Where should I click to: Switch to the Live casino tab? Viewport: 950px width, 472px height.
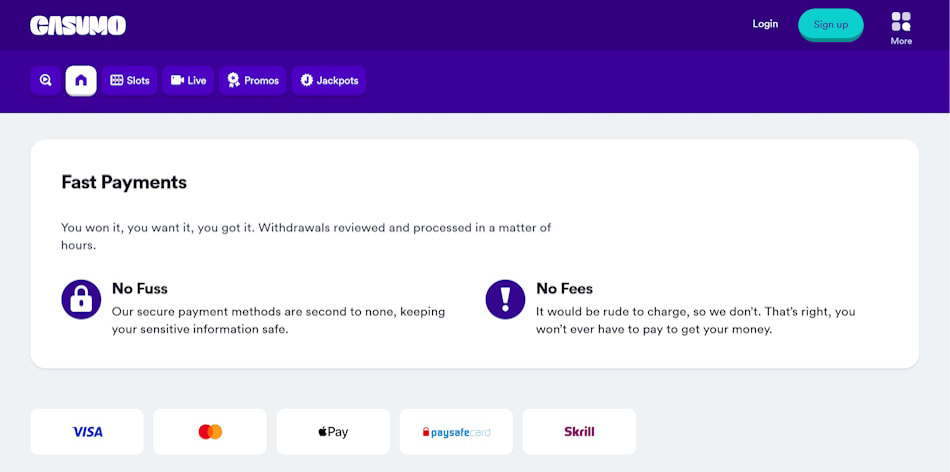pos(188,80)
